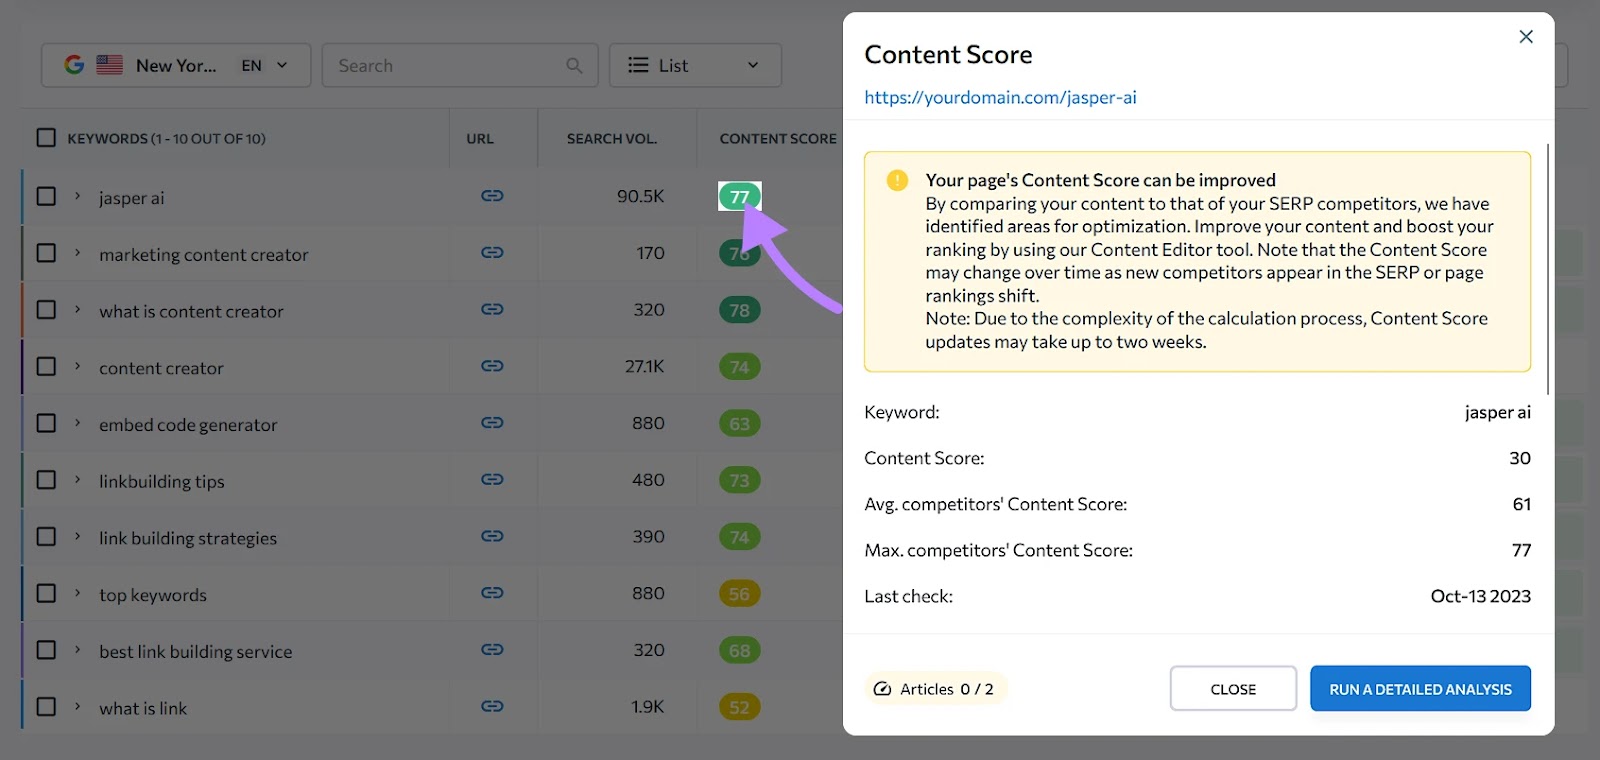Open the New York EN location dropdown
Viewport: 1600px width, 760px height.
tap(176, 65)
